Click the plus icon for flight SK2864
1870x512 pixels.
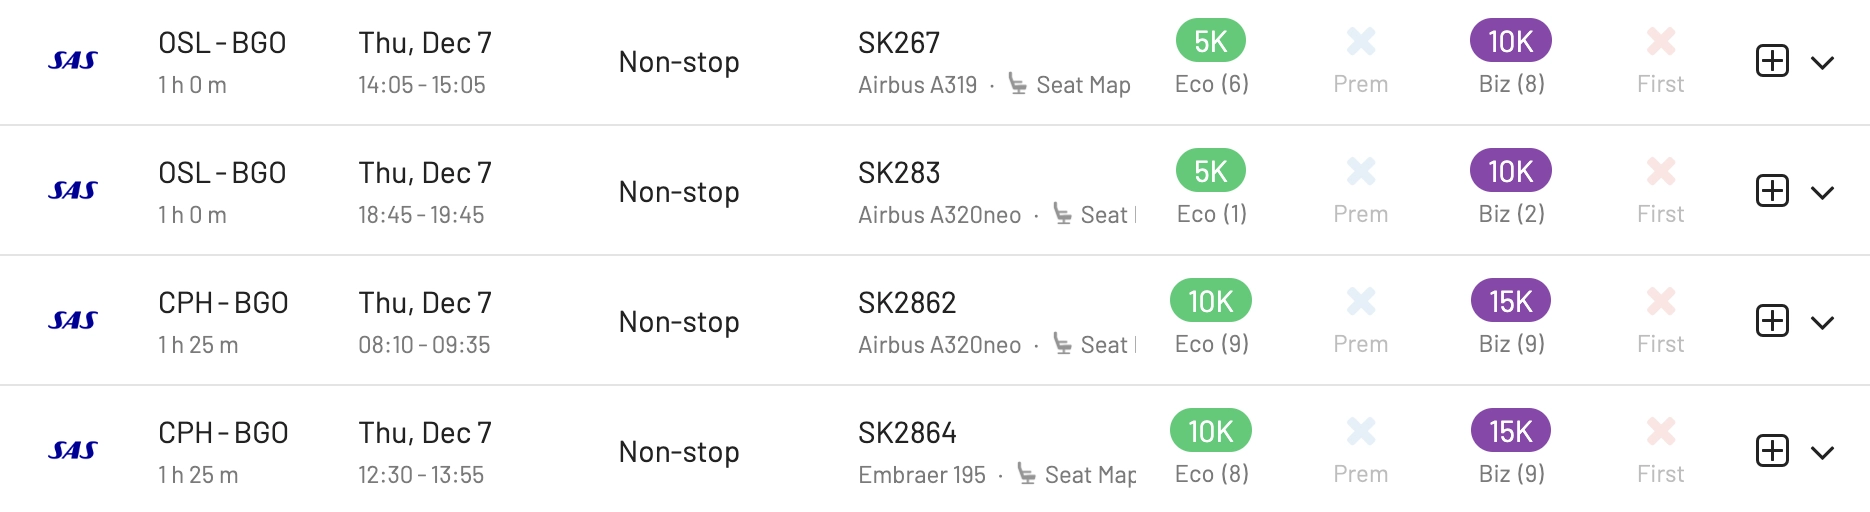click(1772, 451)
